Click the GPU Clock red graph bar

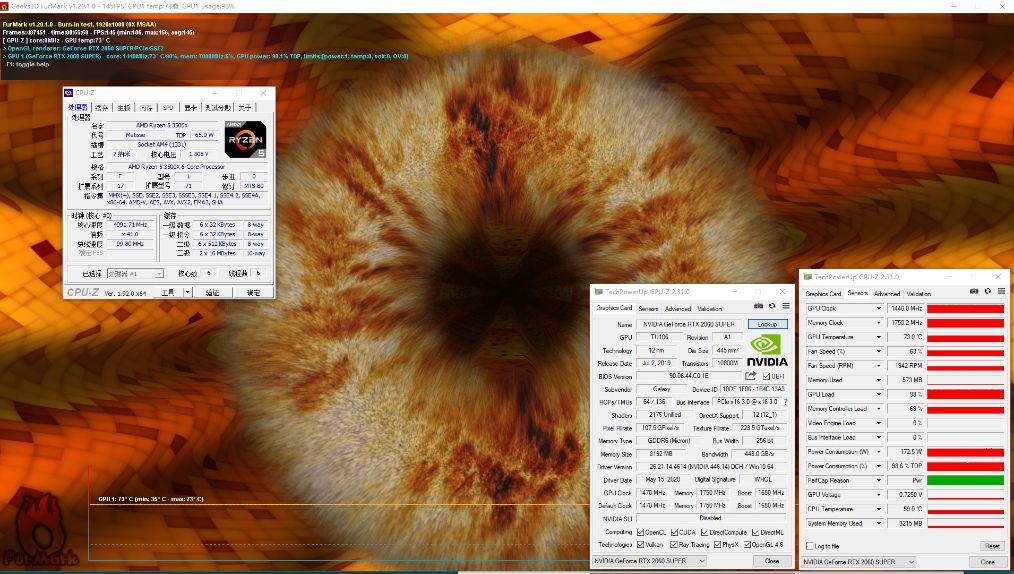[965, 308]
